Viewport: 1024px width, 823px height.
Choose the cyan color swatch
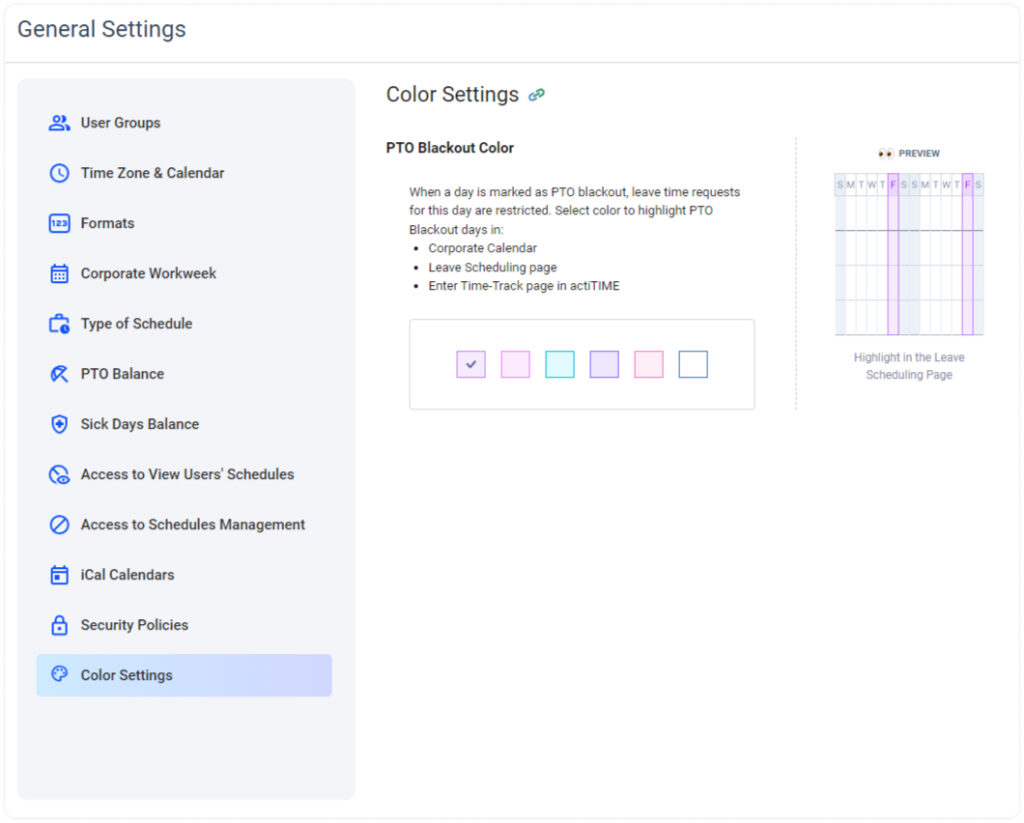click(560, 364)
